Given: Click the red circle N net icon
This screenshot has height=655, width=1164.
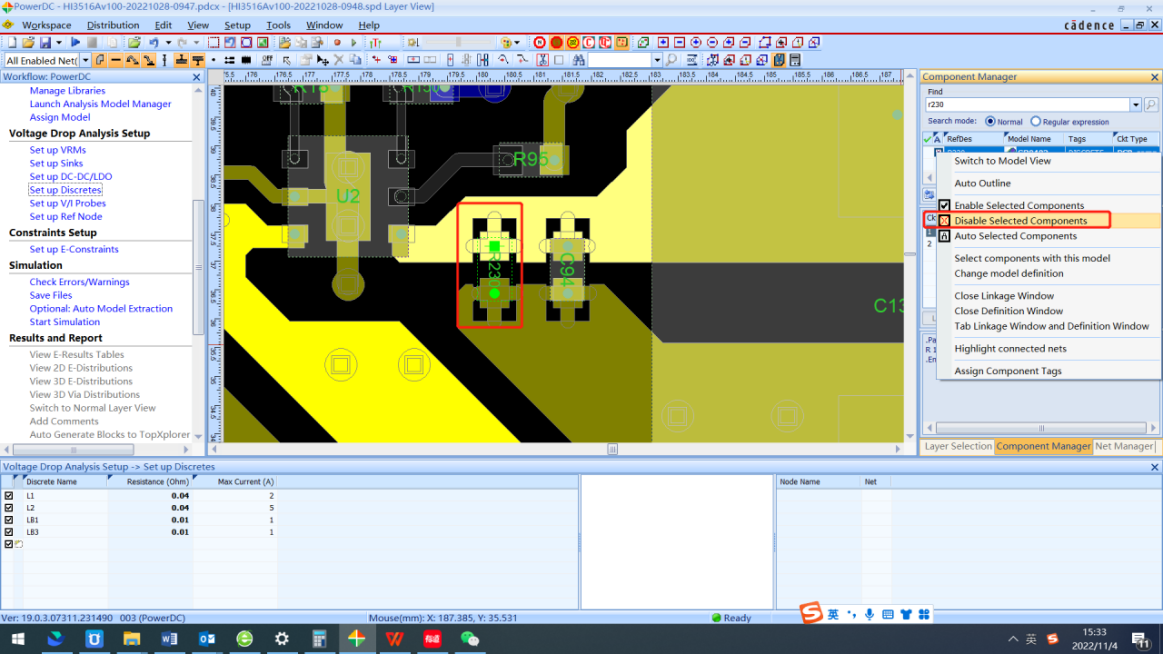Looking at the screenshot, I should point(540,42).
